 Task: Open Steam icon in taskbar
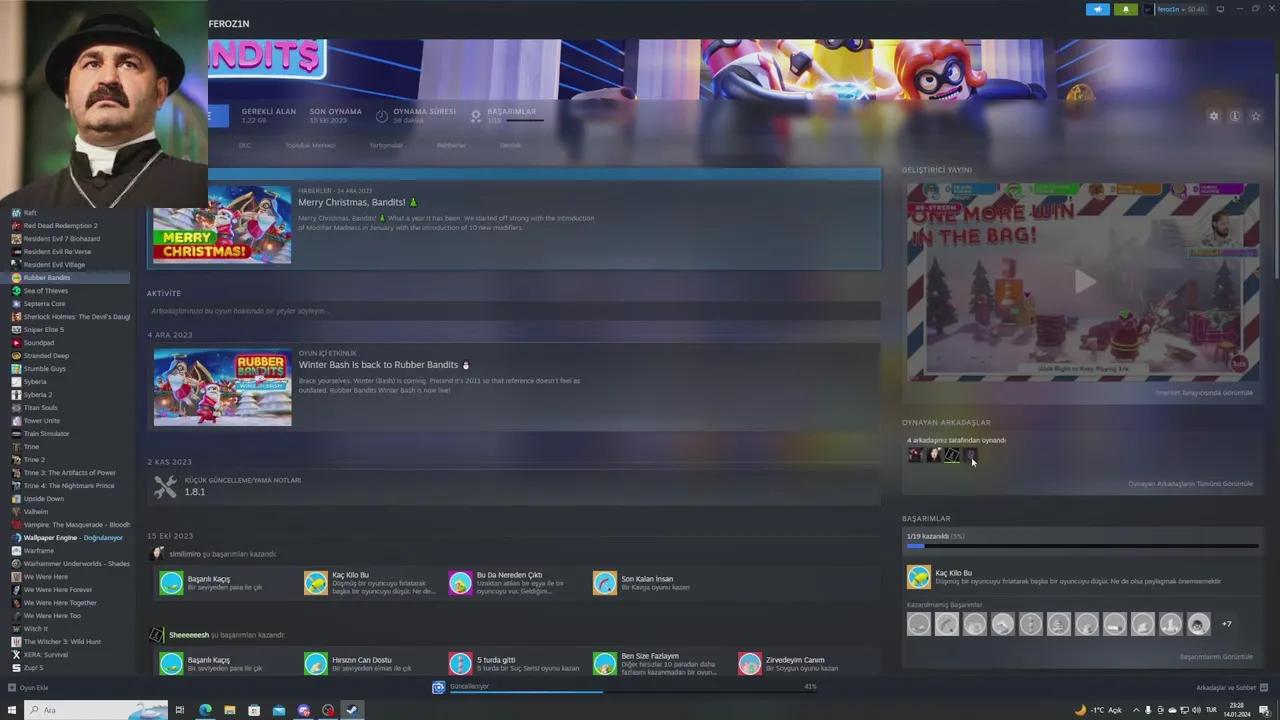coord(352,710)
